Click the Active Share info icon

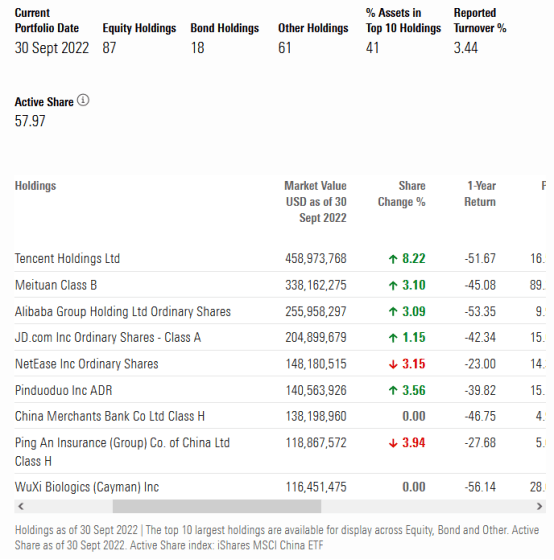[83, 100]
